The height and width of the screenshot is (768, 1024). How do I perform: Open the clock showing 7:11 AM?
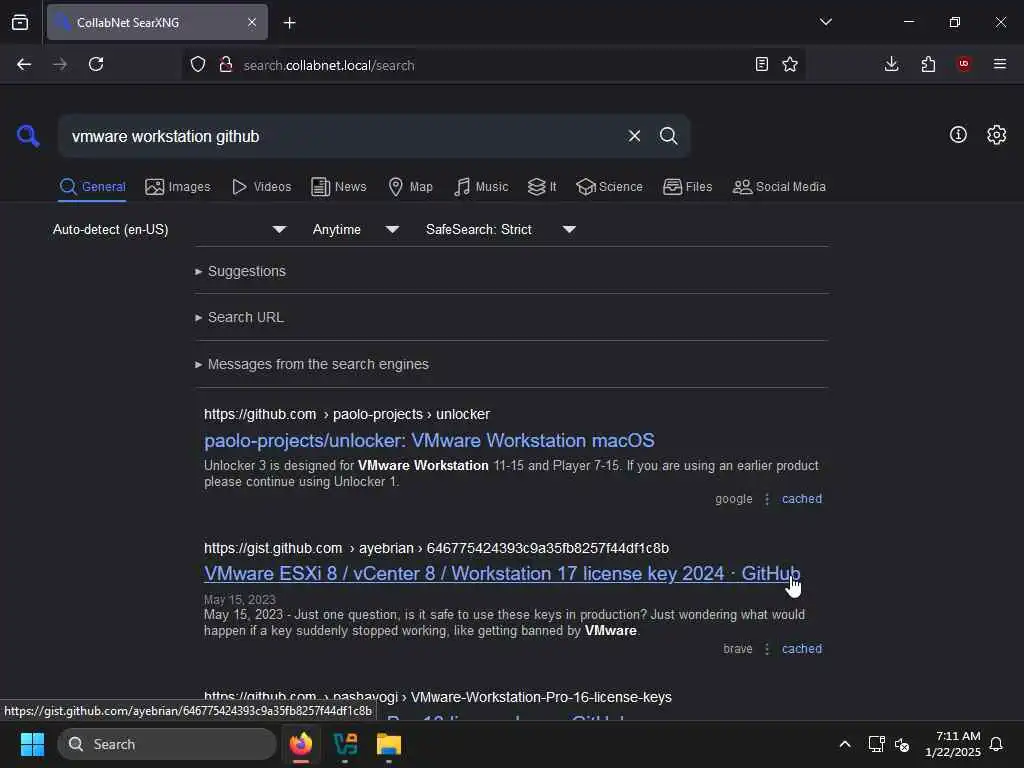(x=952, y=744)
